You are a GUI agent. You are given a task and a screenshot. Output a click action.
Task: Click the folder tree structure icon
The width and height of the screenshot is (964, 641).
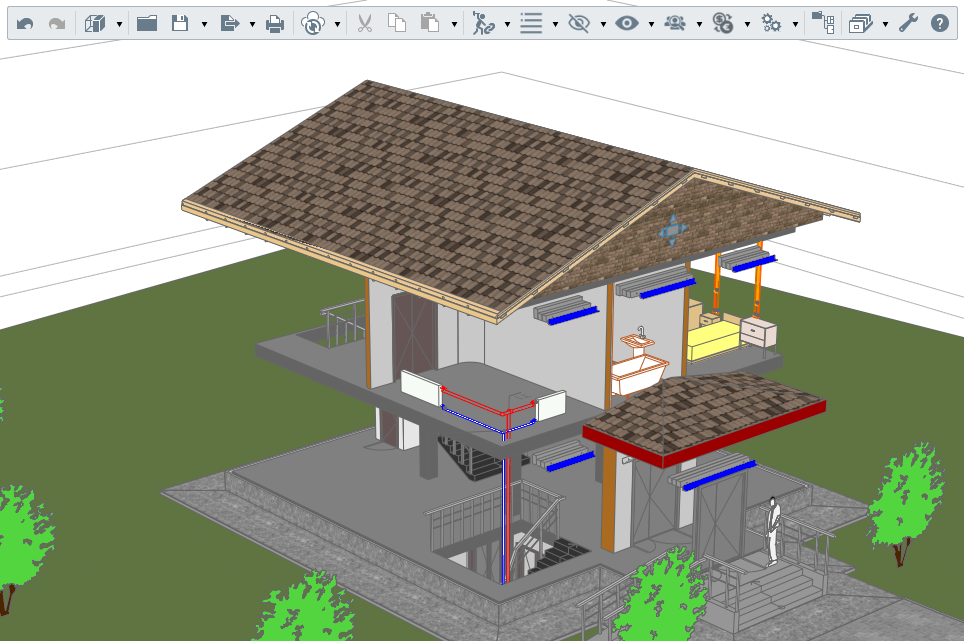(823, 23)
